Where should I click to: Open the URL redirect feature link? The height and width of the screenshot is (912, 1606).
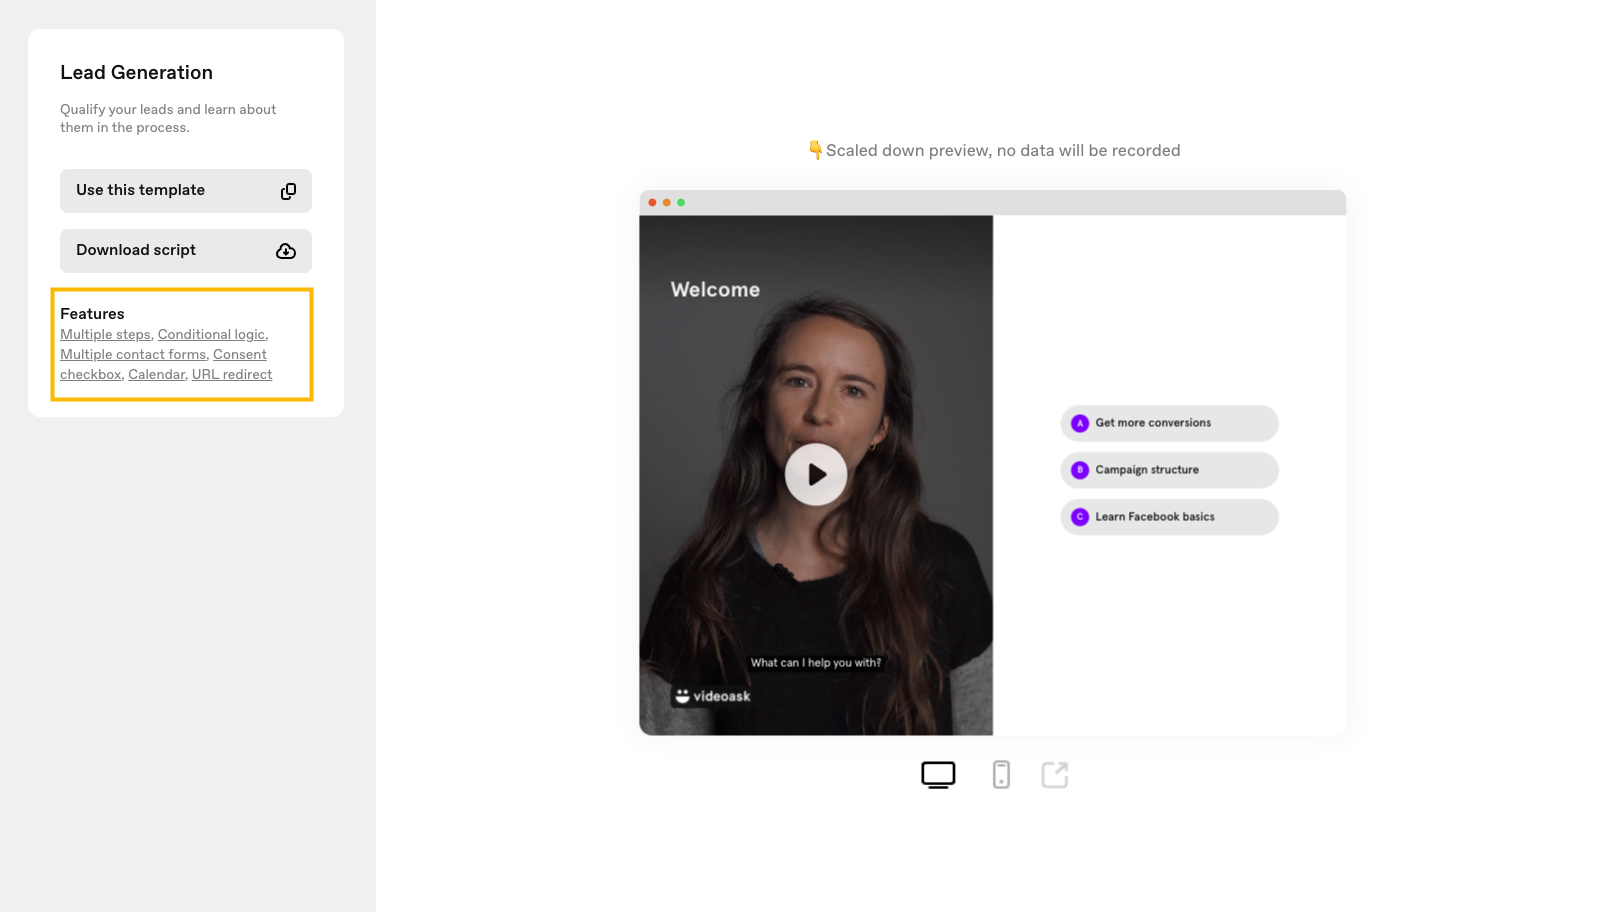[232, 375]
